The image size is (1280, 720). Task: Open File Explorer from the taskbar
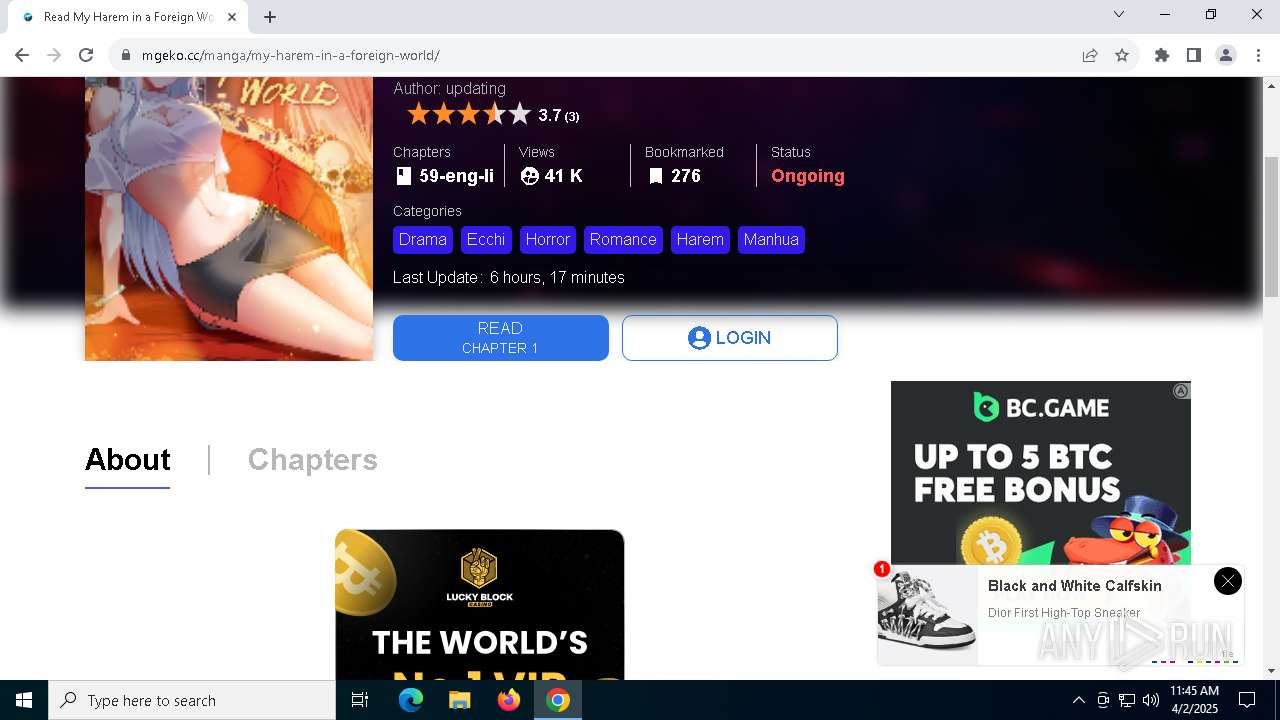coord(459,700)
